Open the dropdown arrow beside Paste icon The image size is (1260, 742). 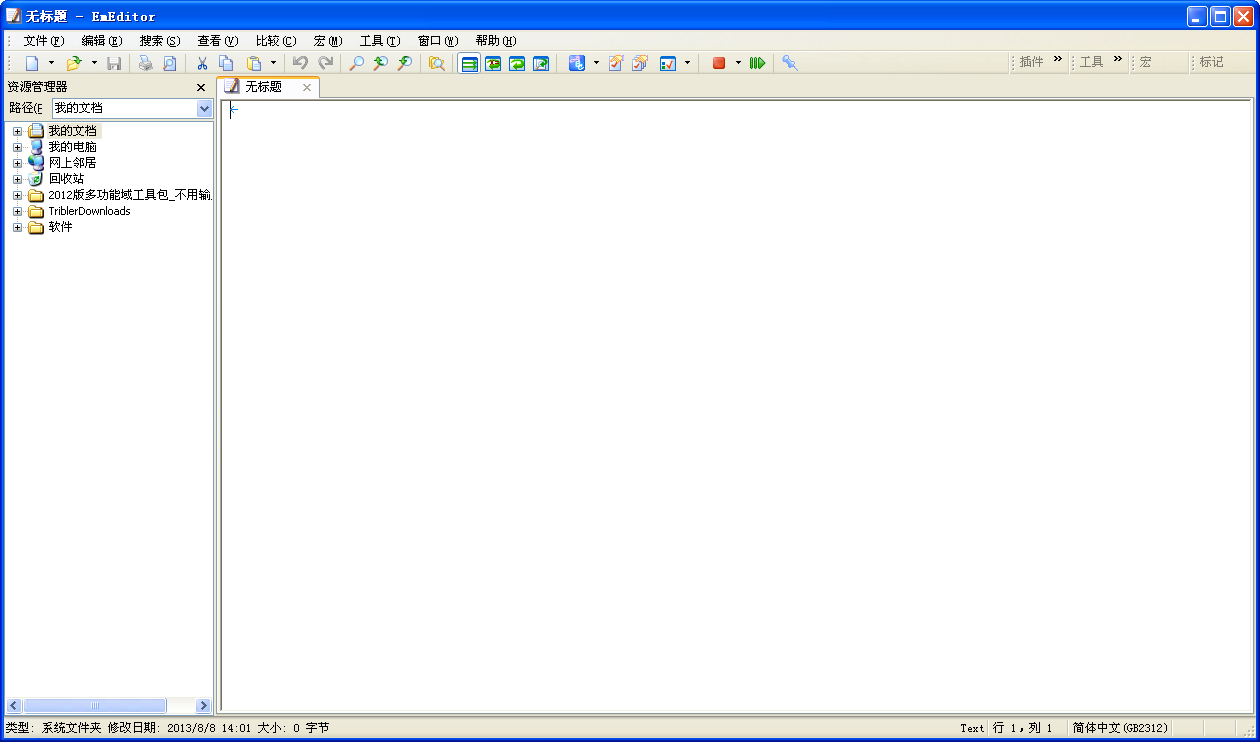click(273, 63)
